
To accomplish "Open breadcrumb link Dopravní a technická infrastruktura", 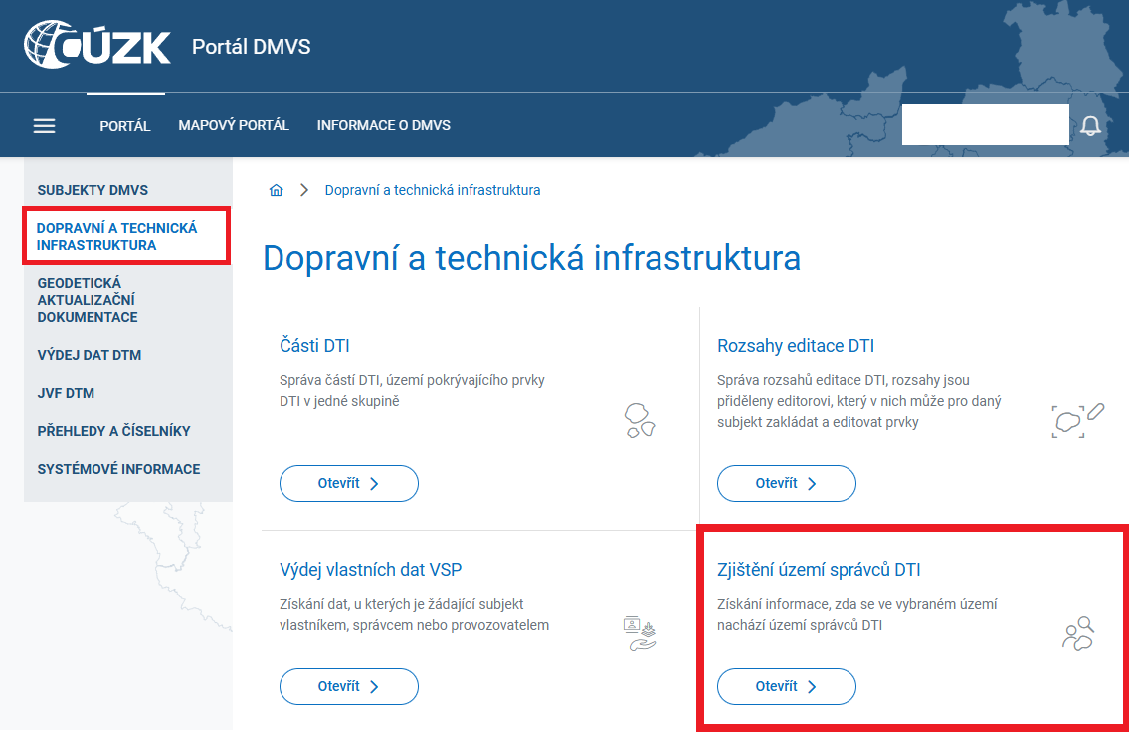I will pyautogui.click(x=433, y=189).
